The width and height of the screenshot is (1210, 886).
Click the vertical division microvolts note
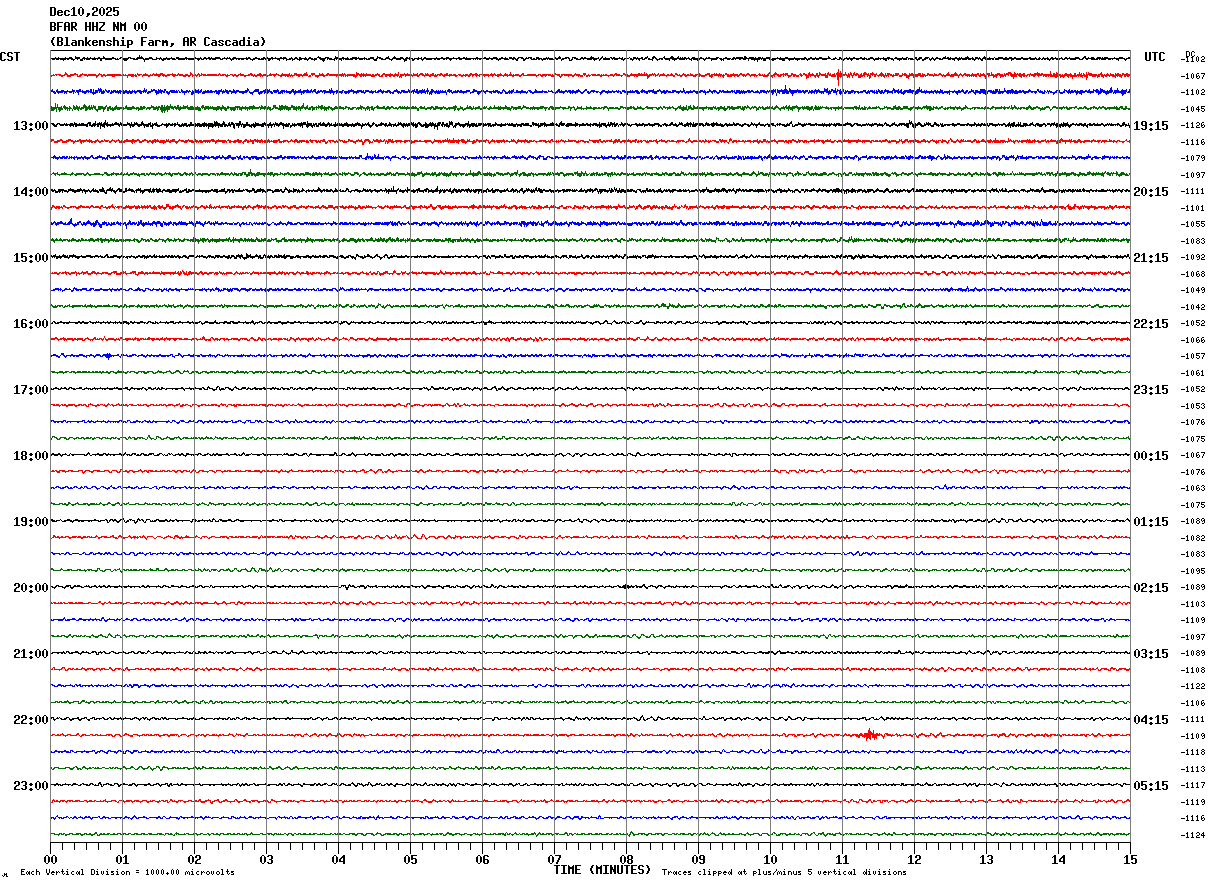point(127,873)
